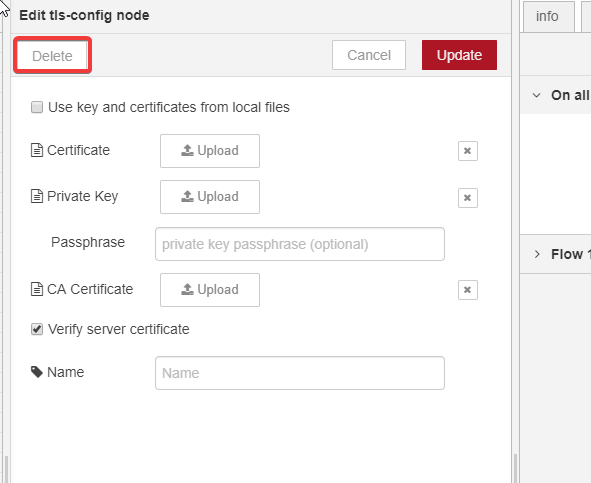Delete the tls-config node

pos(52,55)
